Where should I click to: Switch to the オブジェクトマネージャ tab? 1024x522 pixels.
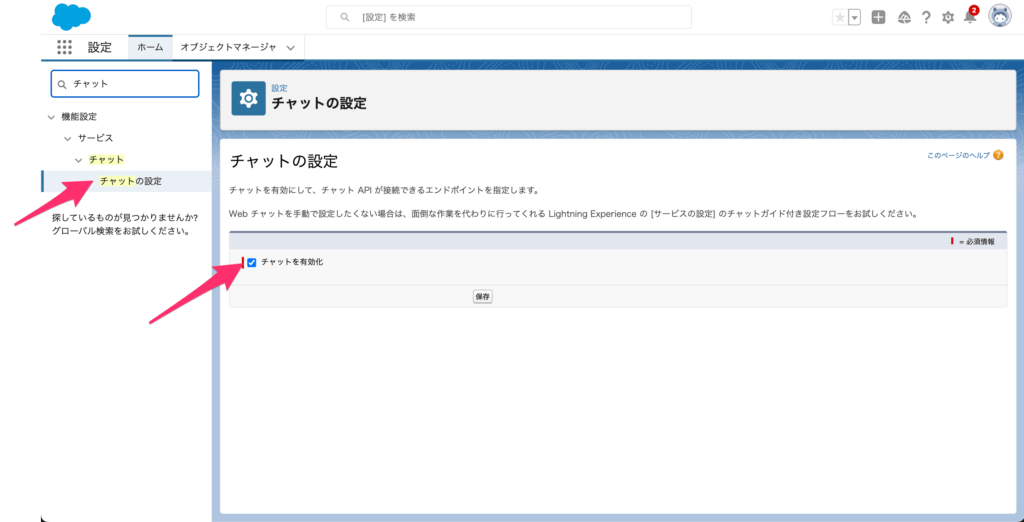(x=229, y=47)
